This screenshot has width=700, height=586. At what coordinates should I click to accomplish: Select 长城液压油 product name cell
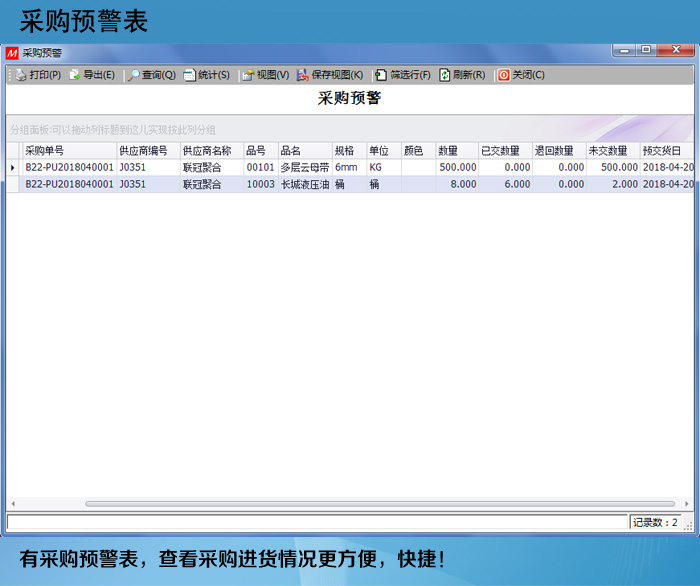305,184
